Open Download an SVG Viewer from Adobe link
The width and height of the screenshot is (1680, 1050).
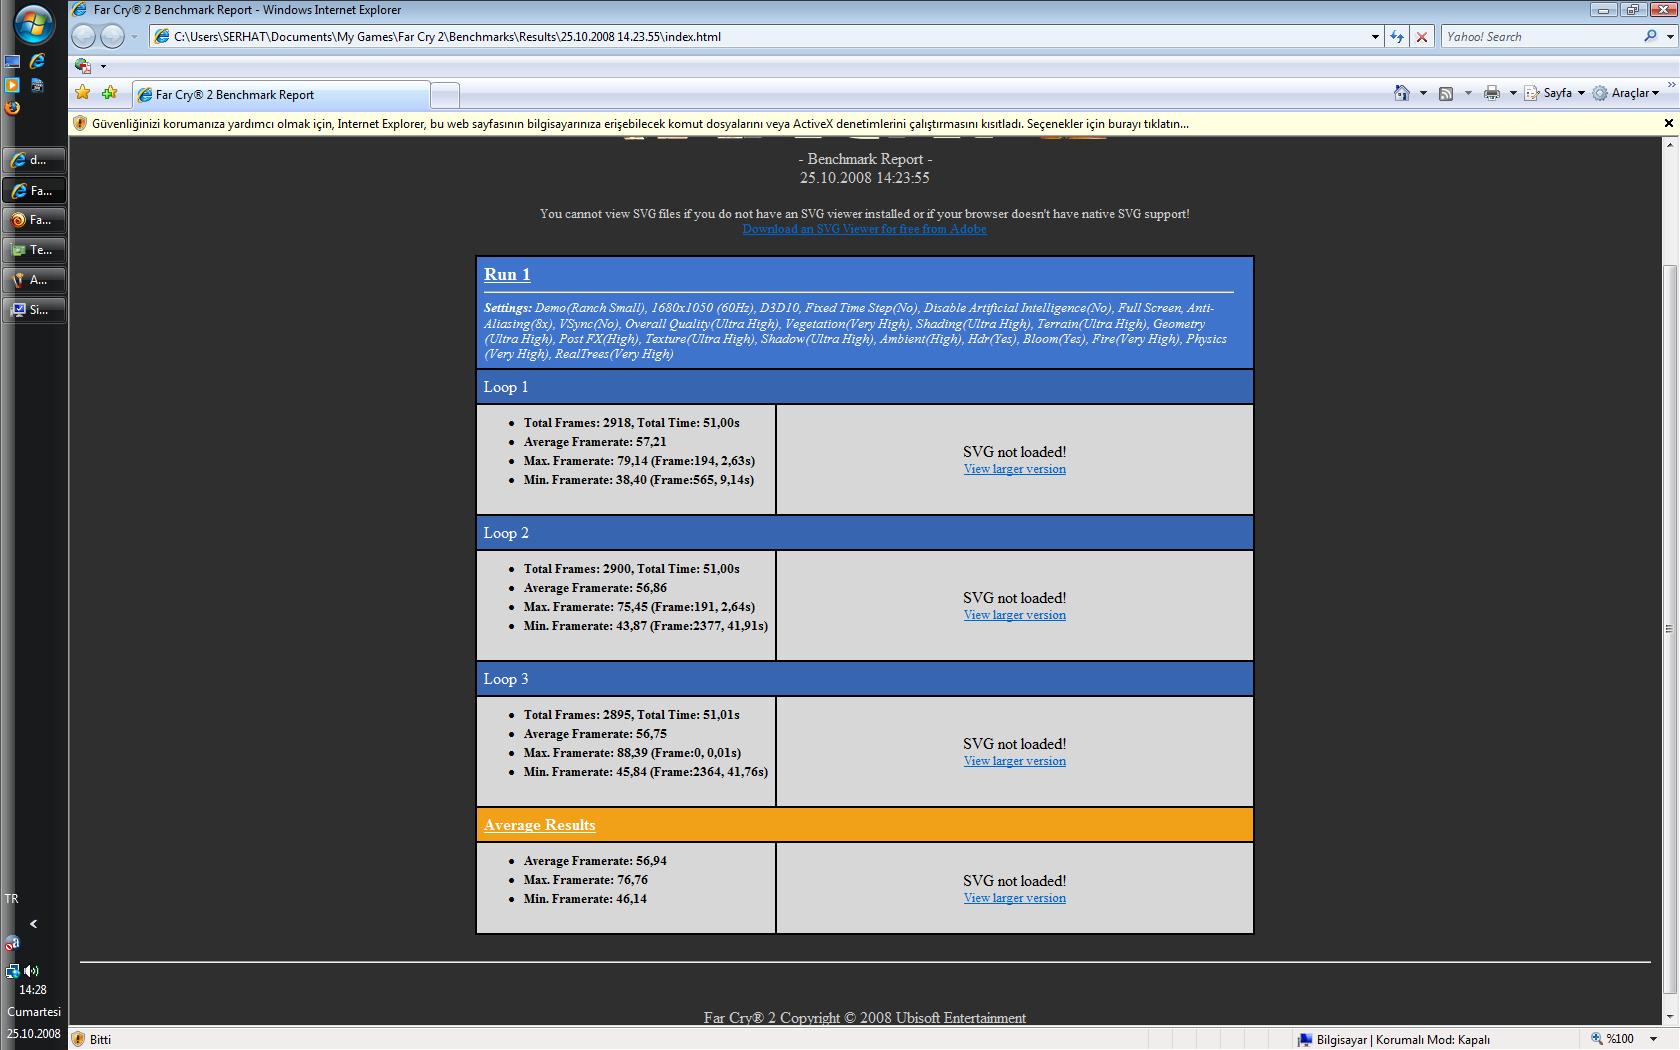click(864, 229)
